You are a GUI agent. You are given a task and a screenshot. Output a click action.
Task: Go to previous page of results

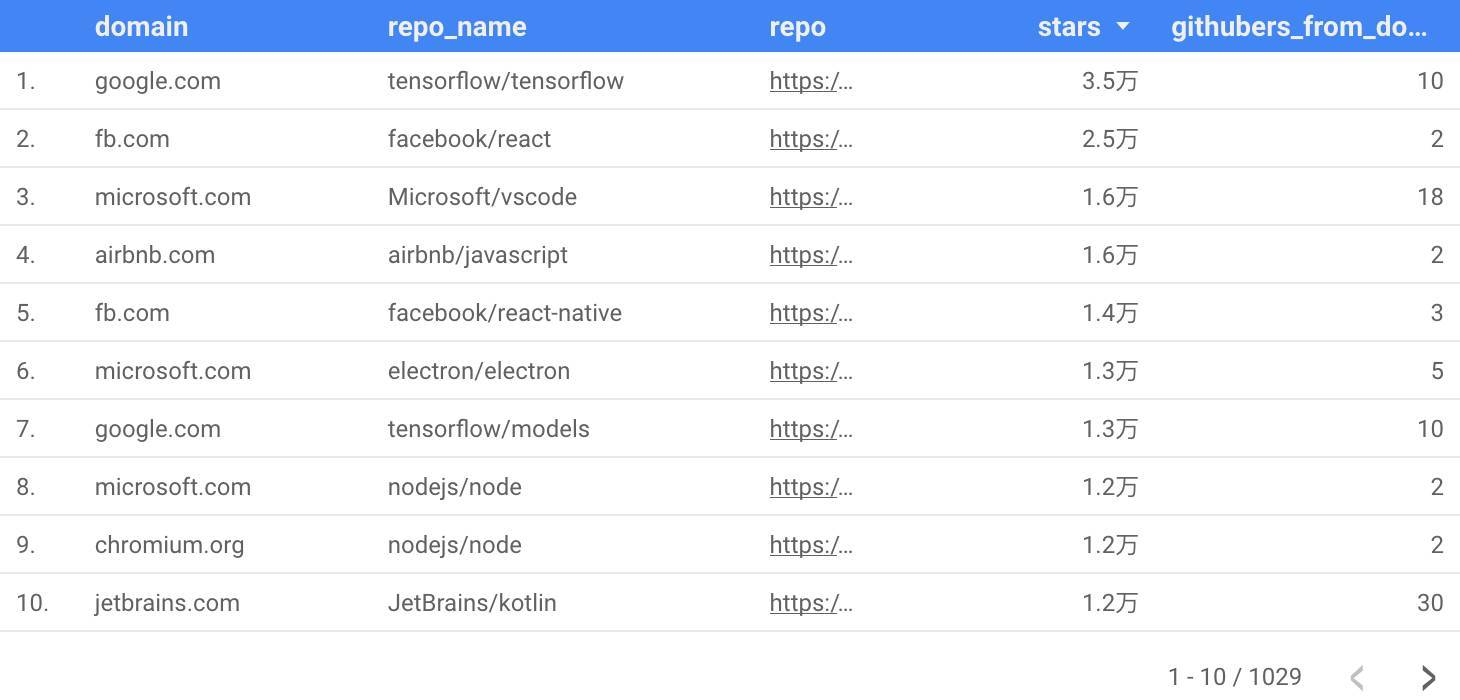click(x=1357, y=677)
